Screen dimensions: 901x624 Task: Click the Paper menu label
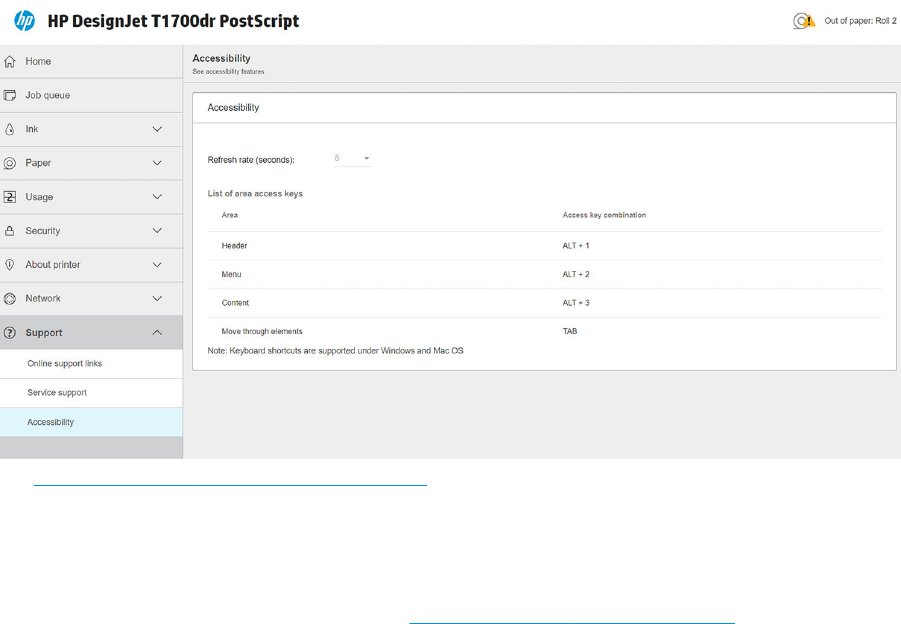[38, 163]
